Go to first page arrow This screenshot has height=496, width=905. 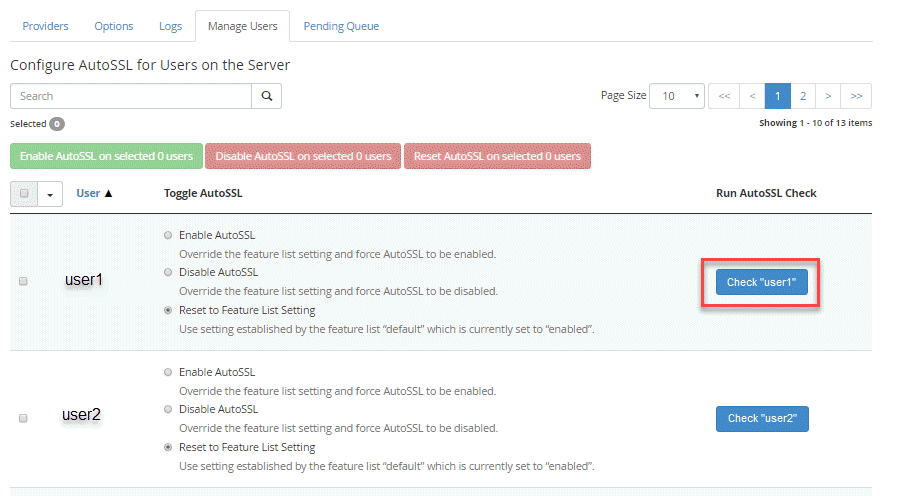point(724,96)
